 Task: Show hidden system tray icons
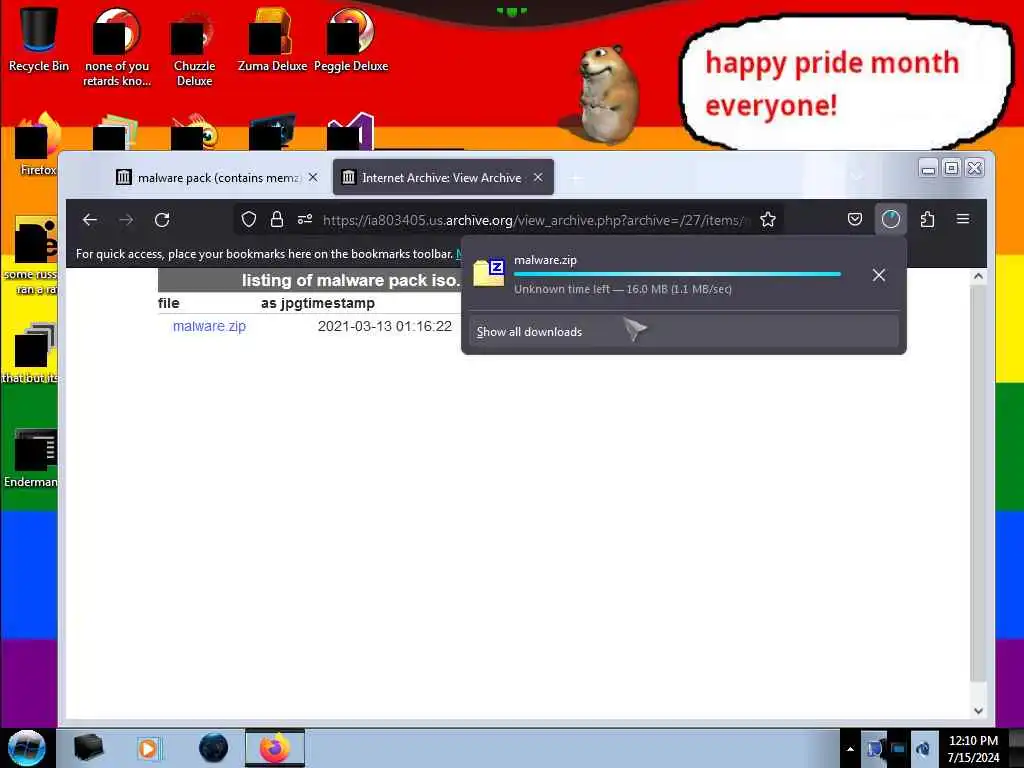tap(850, 748)
